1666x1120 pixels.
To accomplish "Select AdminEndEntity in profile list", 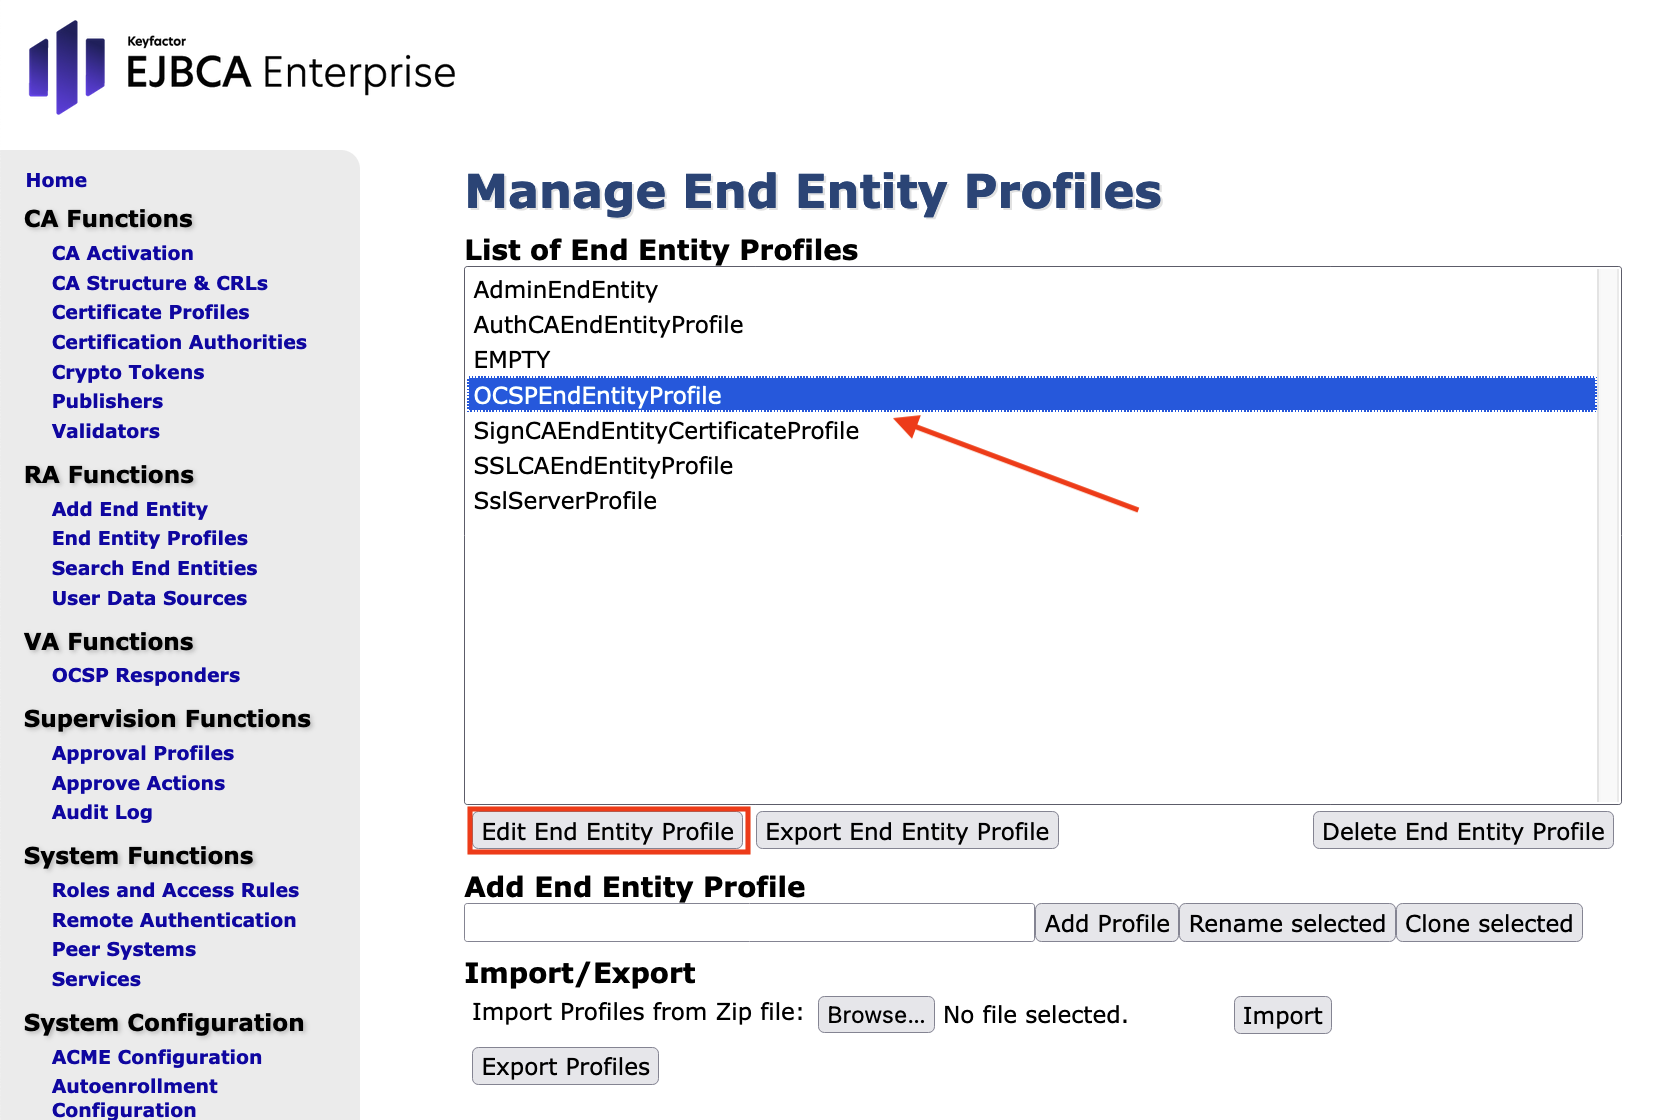I will [x=566, y=290].
